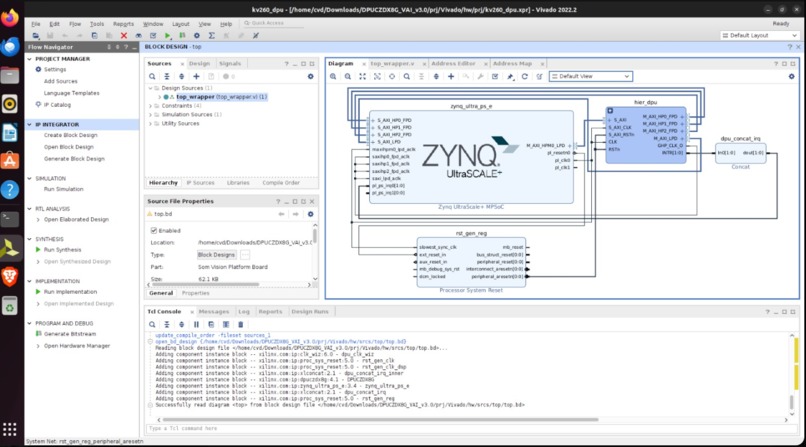The image size is (806, 447).
Task: Collapse Design Sources tree node
Action: click(x=151, y=88)
